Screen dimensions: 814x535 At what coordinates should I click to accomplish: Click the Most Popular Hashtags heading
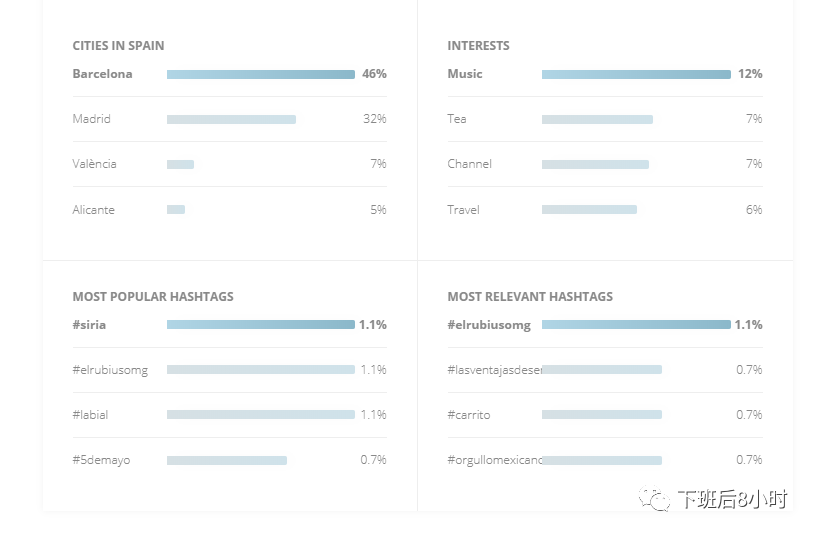click(x=153, y=297)
